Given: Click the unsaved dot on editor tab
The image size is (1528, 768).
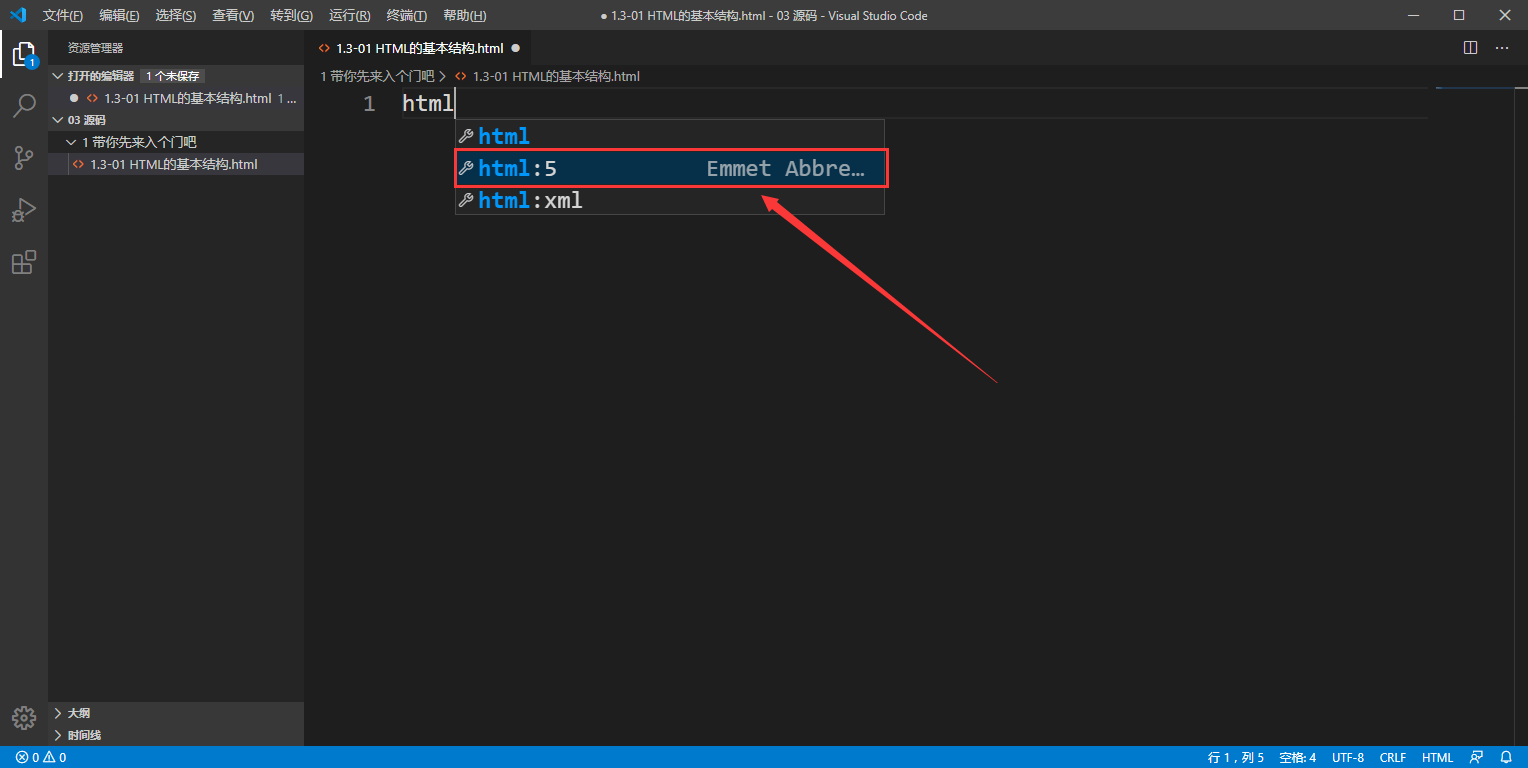Looking at the screenshot, I should pyautogui.click(x=516, y=48).
